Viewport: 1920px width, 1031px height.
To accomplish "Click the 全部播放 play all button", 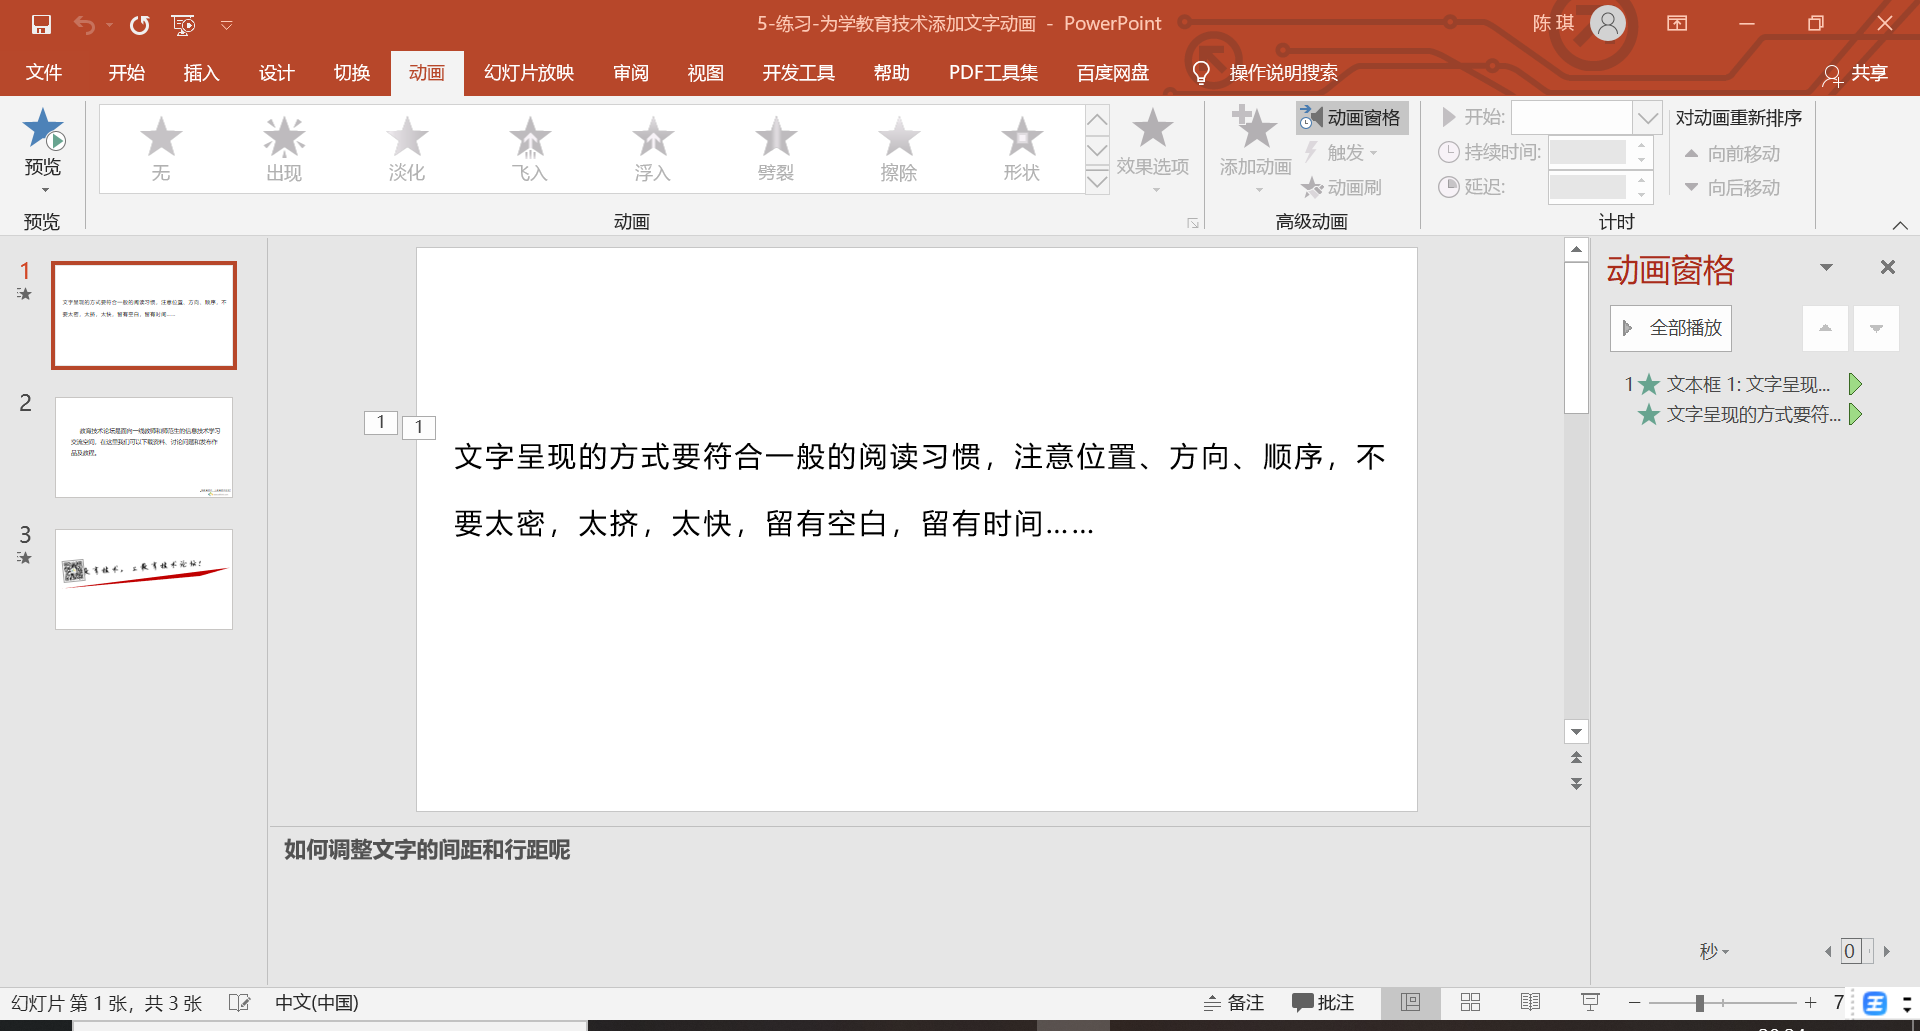I will click(1671, 328).
